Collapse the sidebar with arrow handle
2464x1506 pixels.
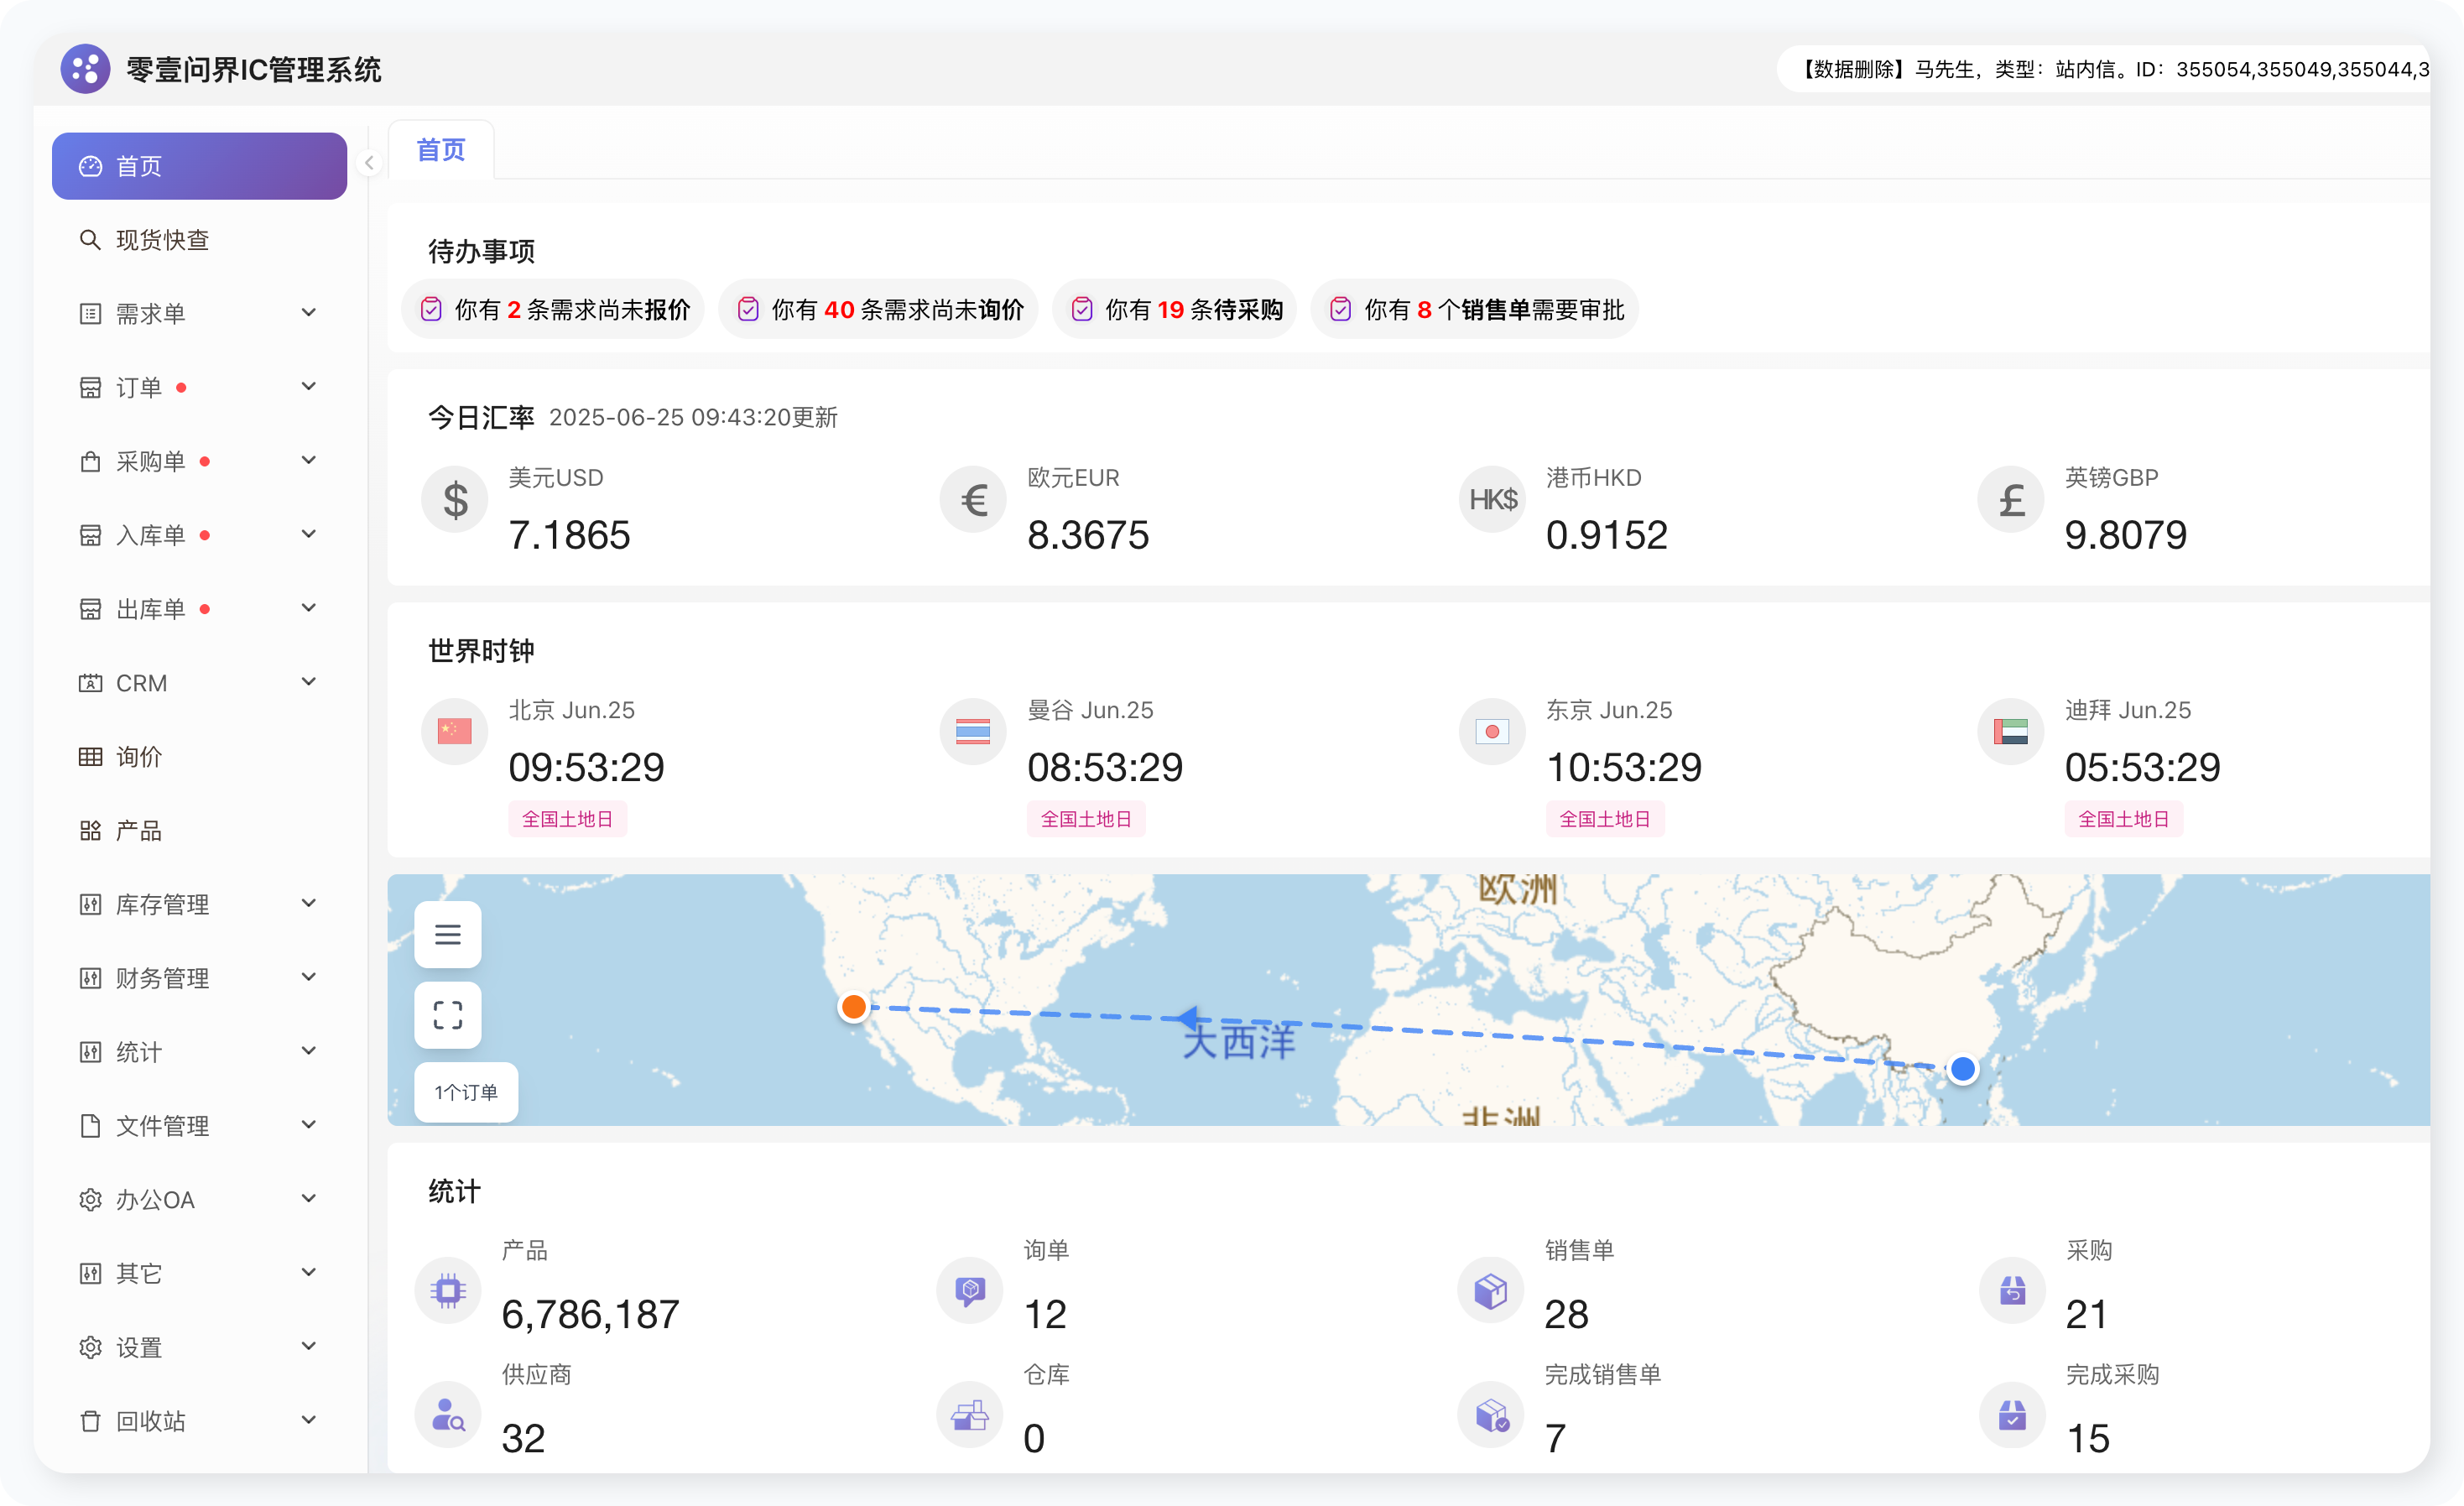click(369, 163)
